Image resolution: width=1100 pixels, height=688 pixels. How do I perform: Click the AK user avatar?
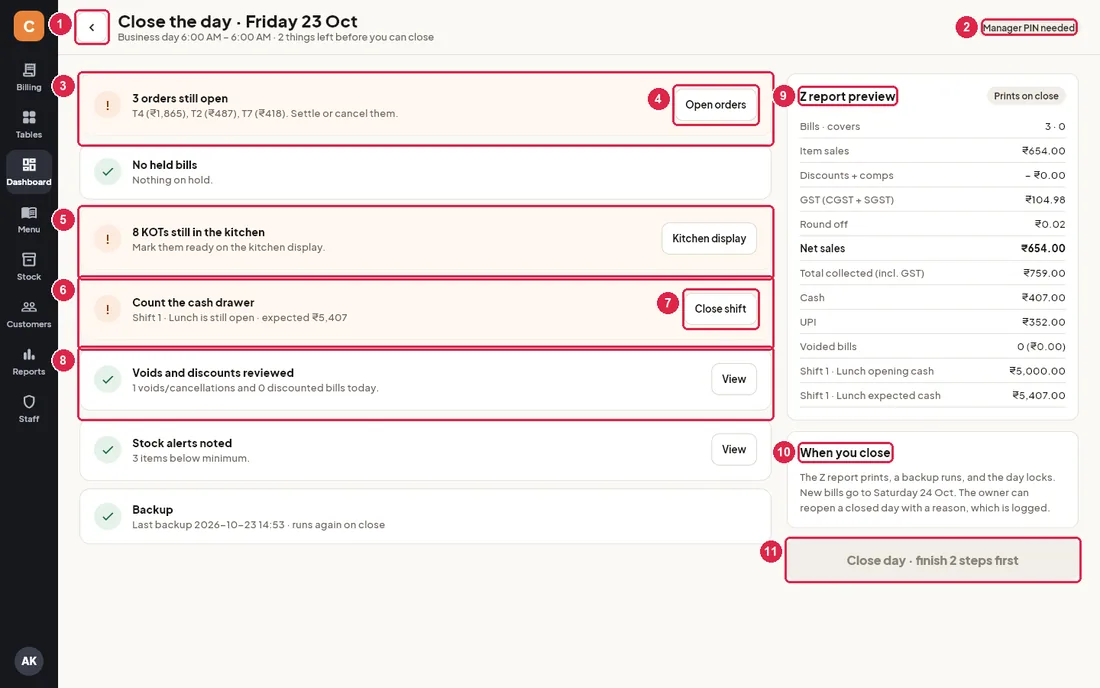click(29, 661)
